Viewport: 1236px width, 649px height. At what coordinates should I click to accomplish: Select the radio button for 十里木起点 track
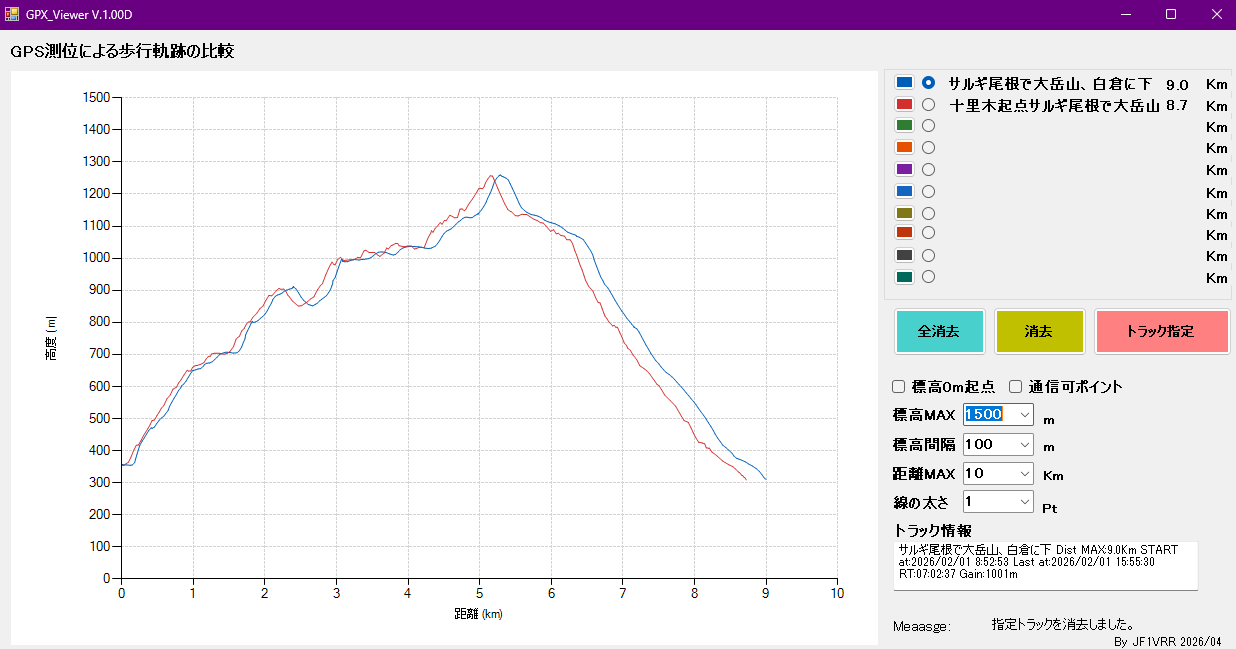click(928, 105)
